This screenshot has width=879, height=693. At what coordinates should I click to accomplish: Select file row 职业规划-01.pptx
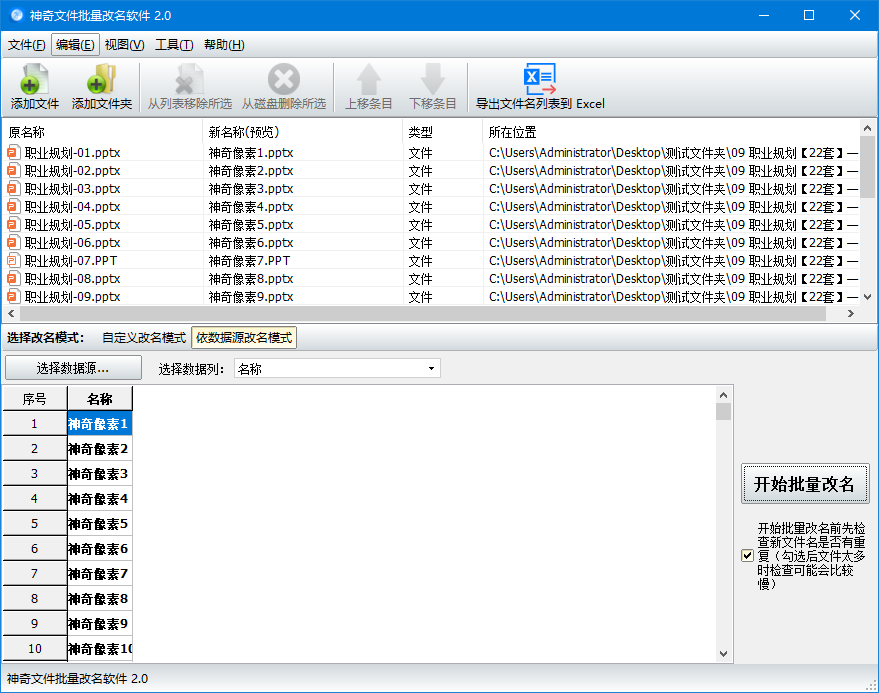tap(431, 153)
